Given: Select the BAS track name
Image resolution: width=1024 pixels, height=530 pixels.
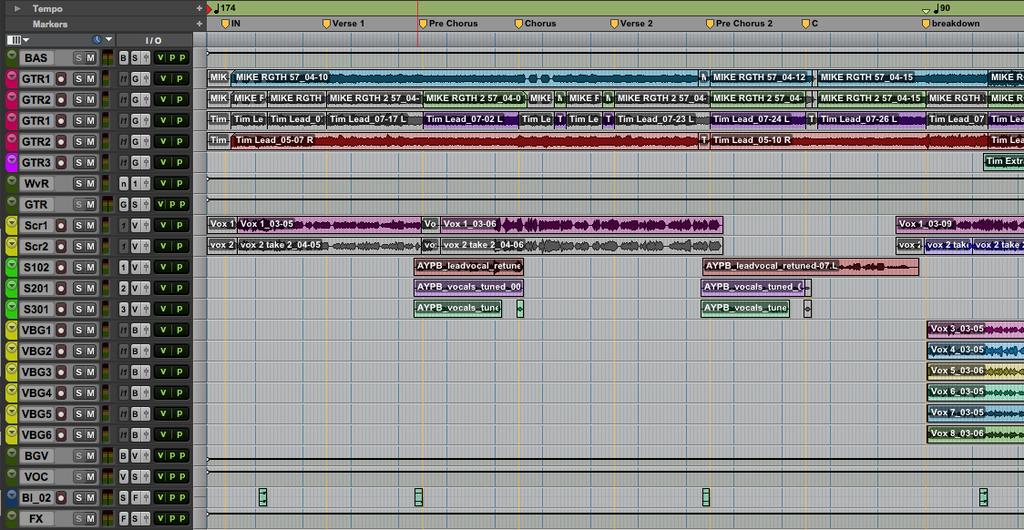Looking at the screenshot, I should [37, 58].
